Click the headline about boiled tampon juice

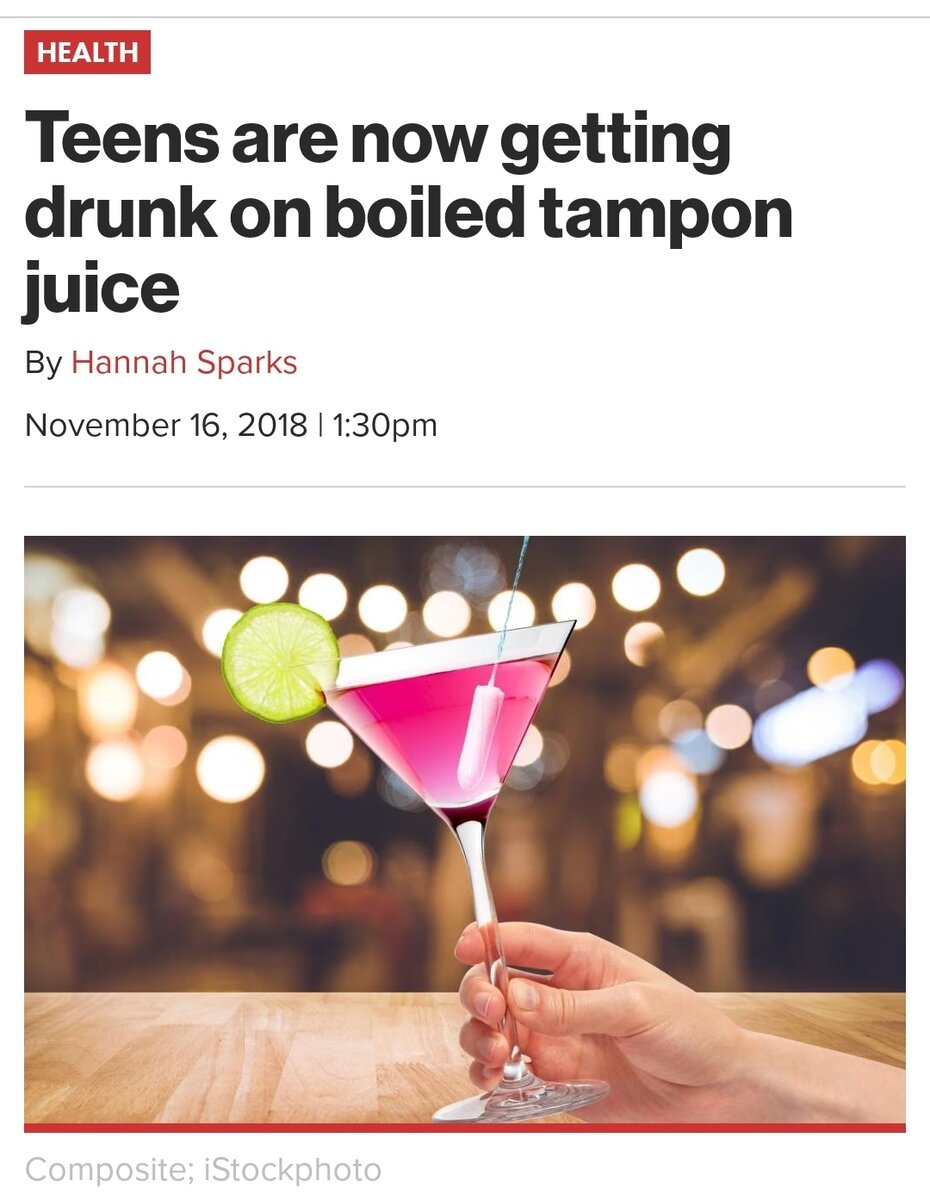[x=408, y=214]
